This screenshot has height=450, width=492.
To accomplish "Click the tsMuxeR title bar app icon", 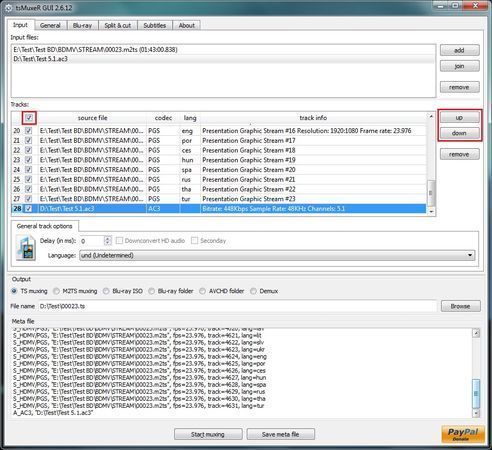I will (x=9, y=8).
